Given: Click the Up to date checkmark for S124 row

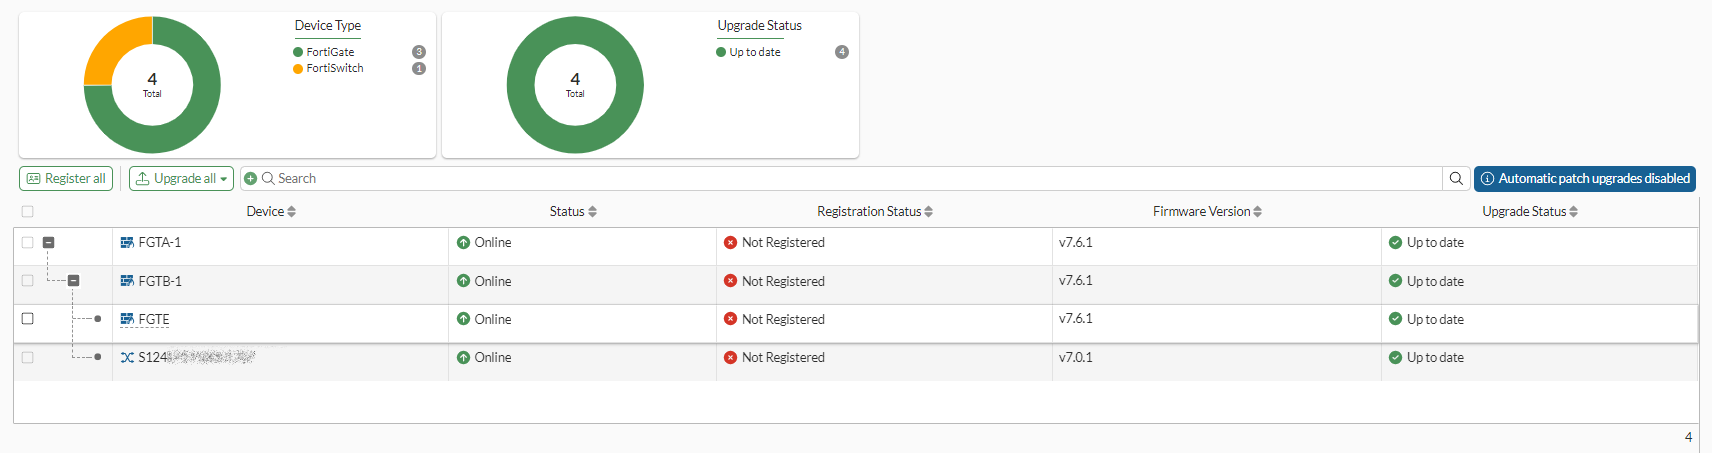Looking at the screenshot, I should (1395, 357).
